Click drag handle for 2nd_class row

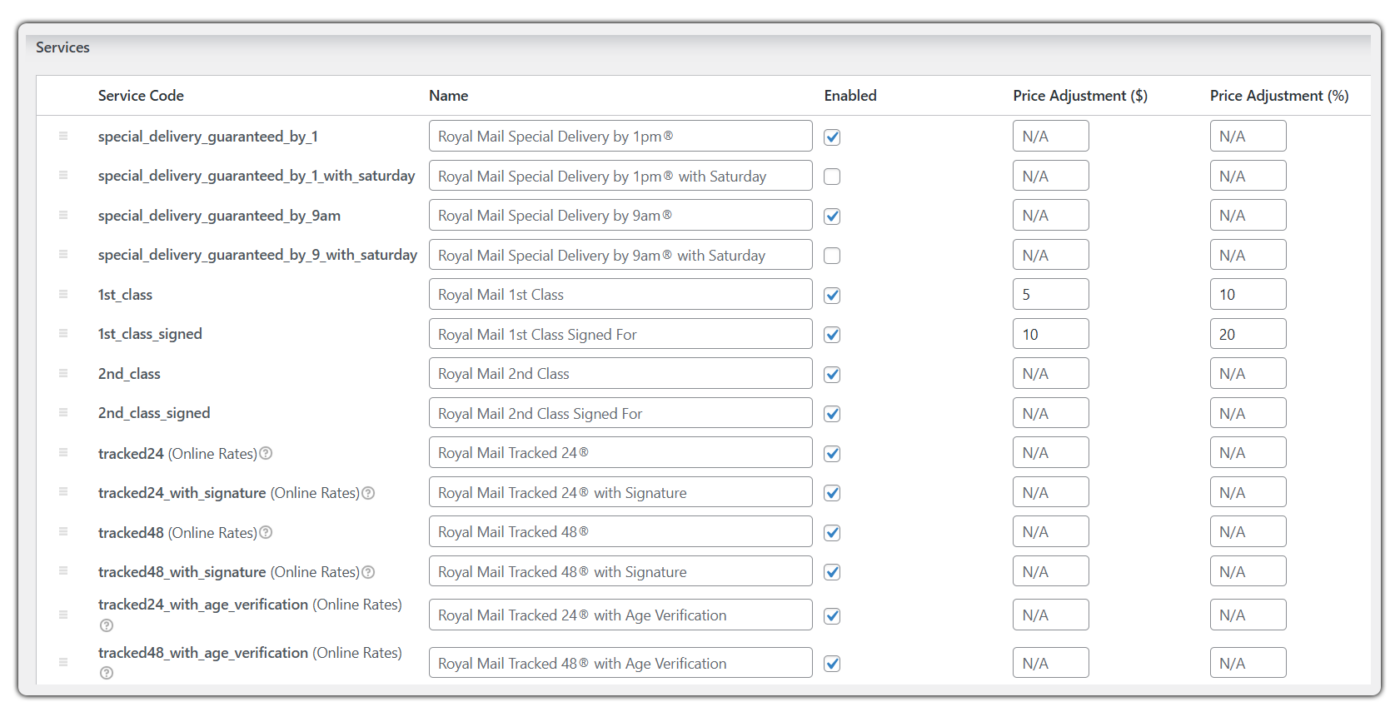63,373
